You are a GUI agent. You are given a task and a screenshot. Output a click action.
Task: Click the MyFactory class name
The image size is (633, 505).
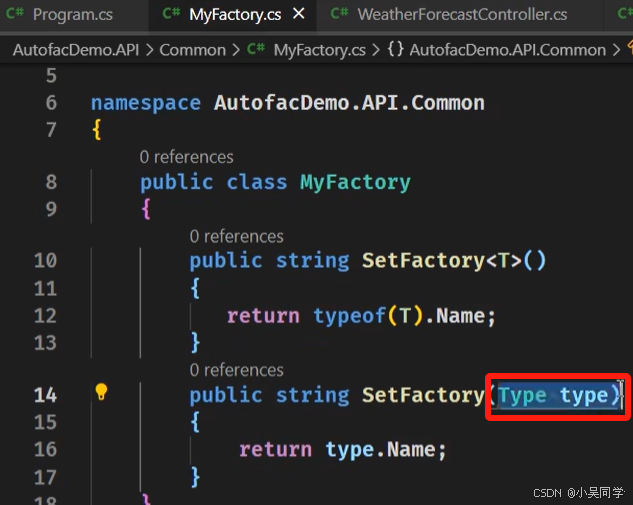pos(355,182)
